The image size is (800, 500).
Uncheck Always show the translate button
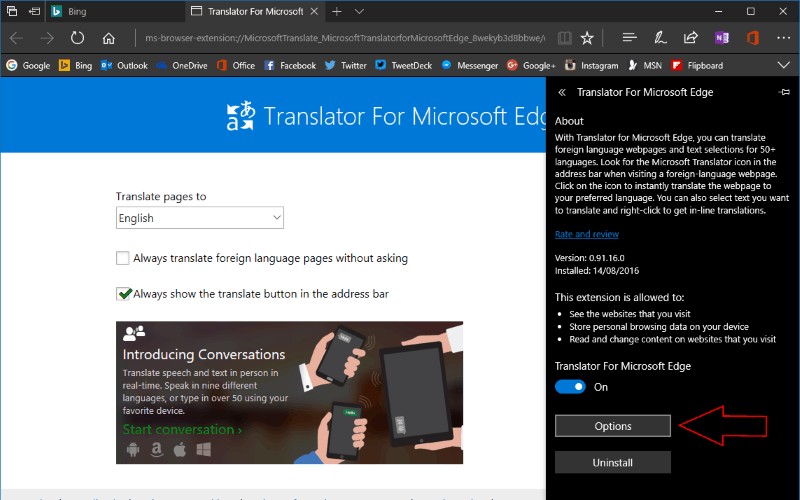click(x=123, y=294)
